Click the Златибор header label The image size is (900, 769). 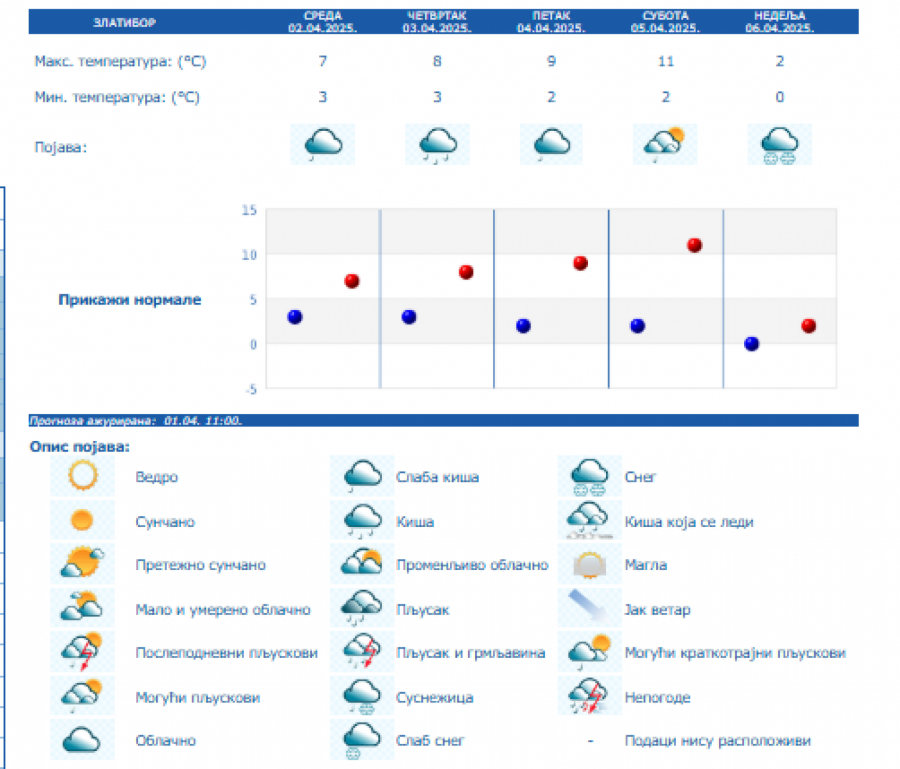click(x=124, y=22)
